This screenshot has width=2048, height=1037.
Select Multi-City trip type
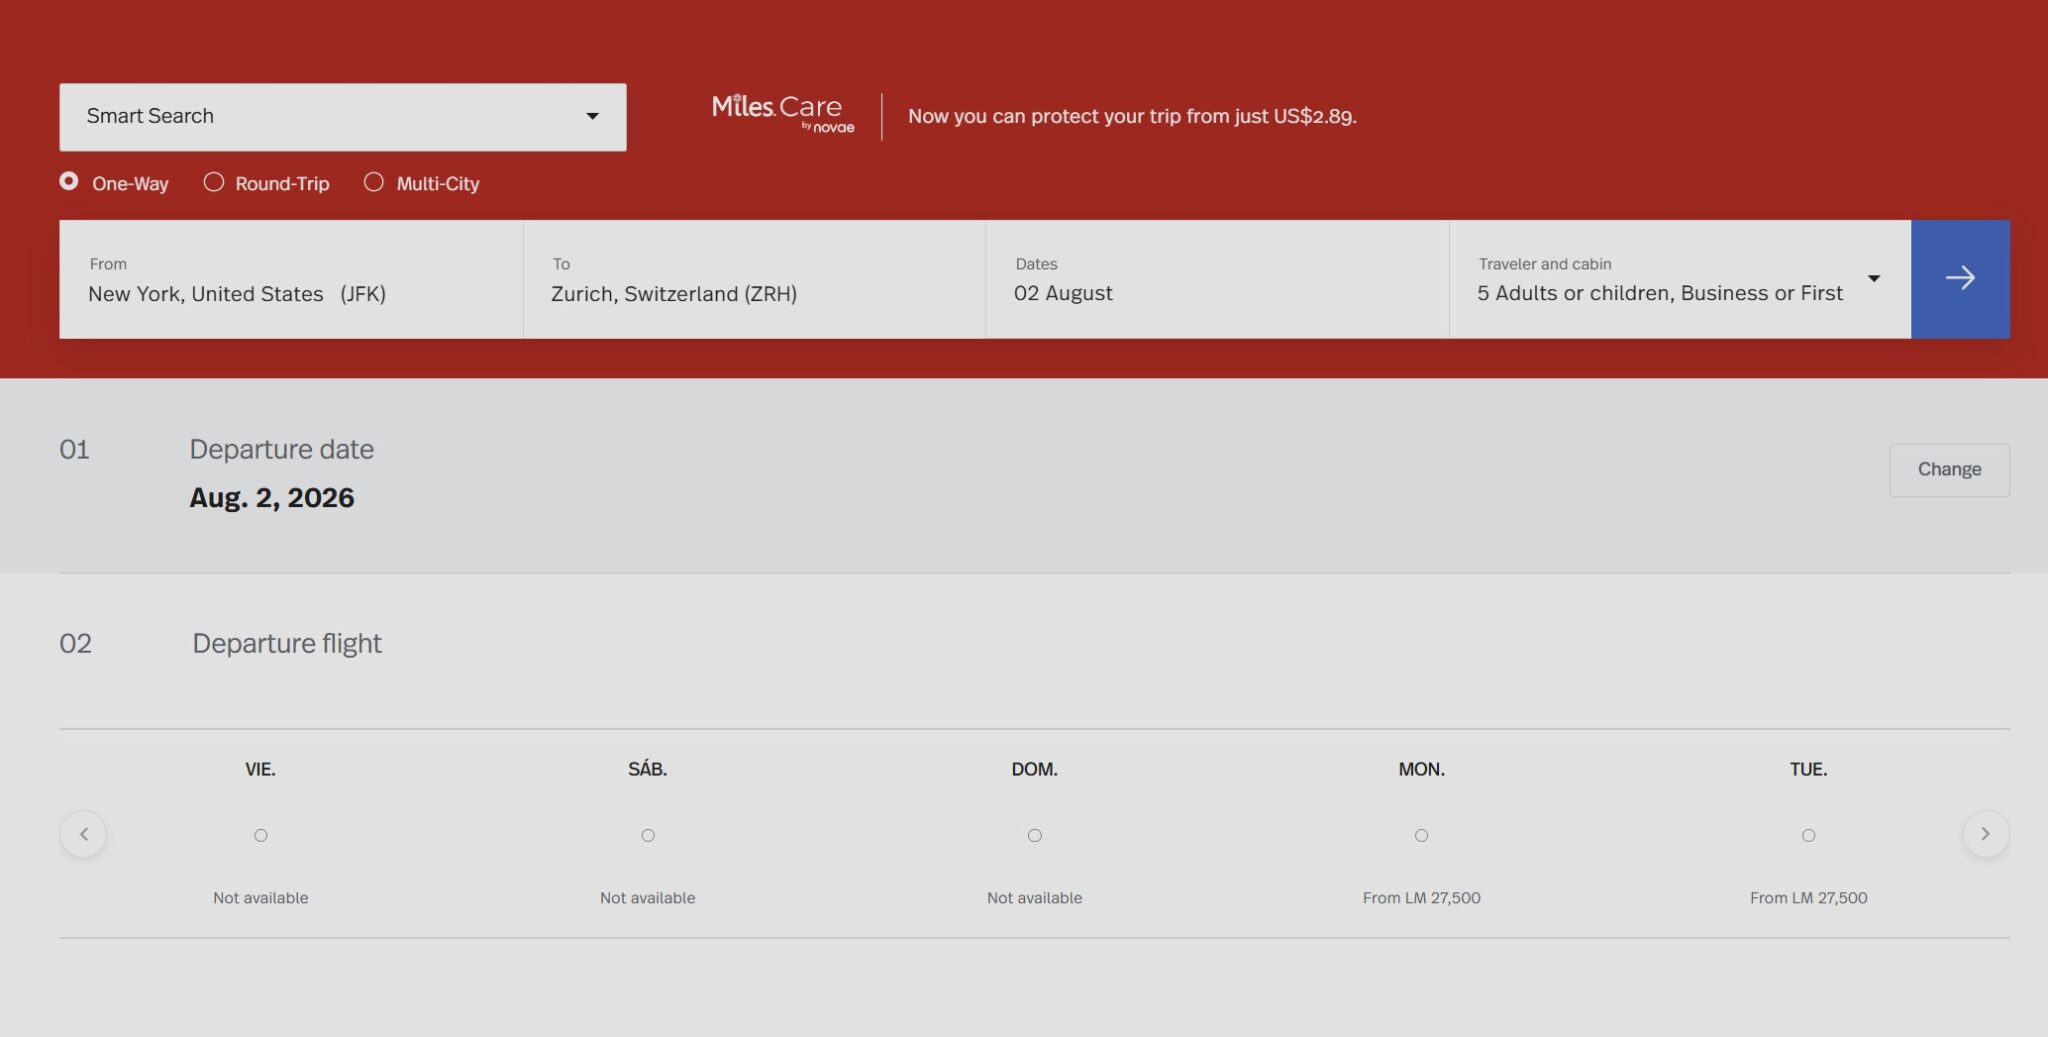click(x=374, y=182)
